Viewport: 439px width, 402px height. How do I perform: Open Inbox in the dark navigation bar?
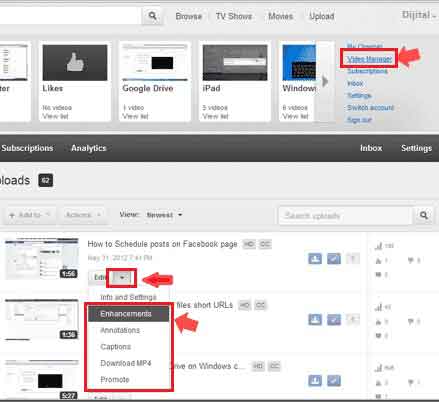pyautogui.click(x=371, y=148)
